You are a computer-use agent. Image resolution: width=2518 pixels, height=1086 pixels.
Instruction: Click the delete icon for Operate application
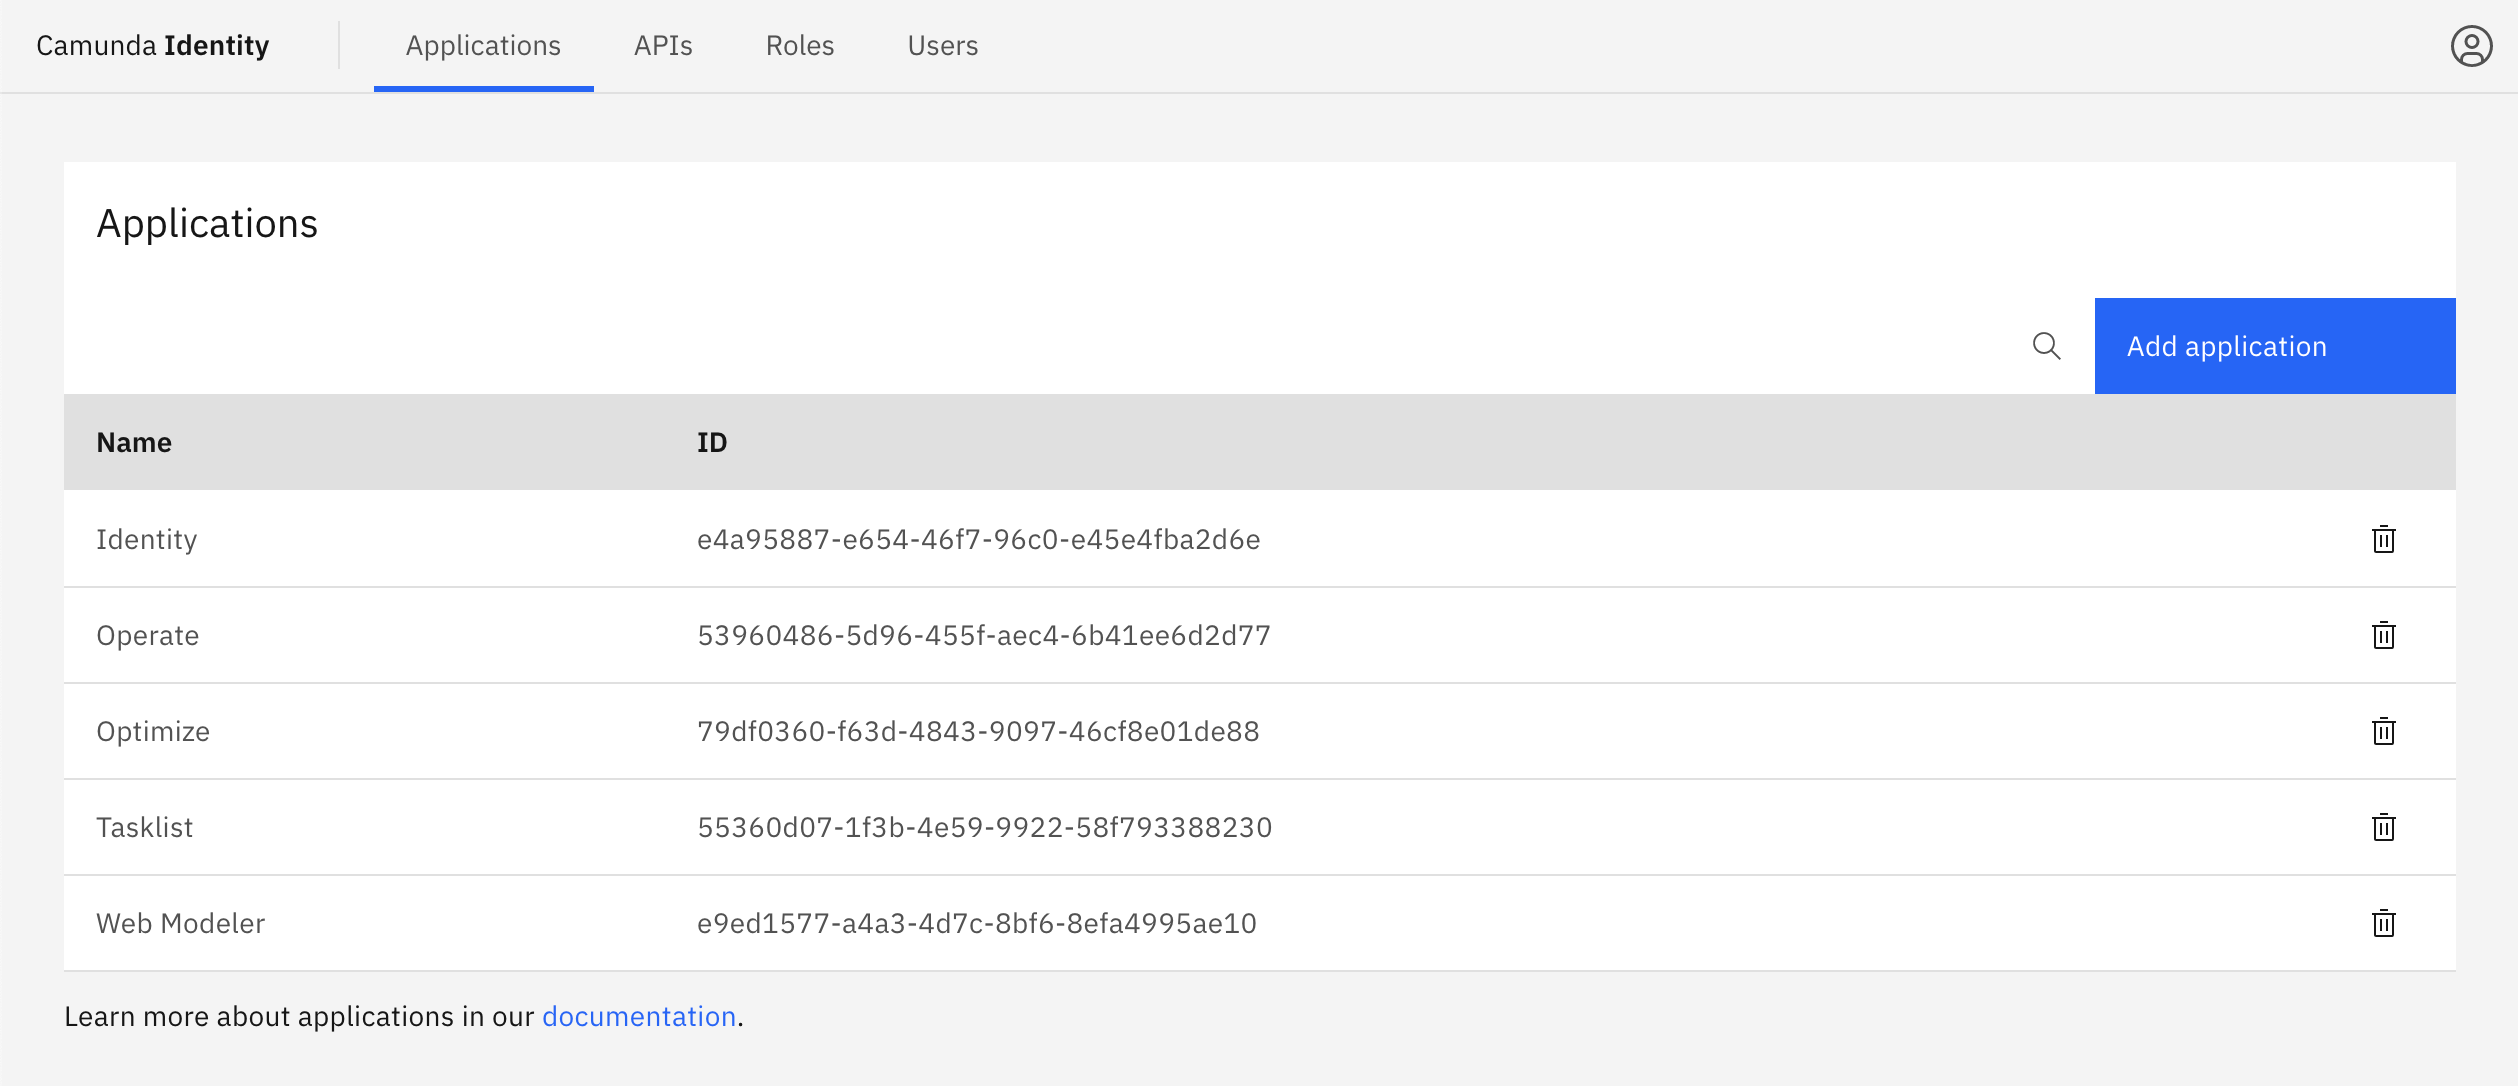pos(2385,635)
